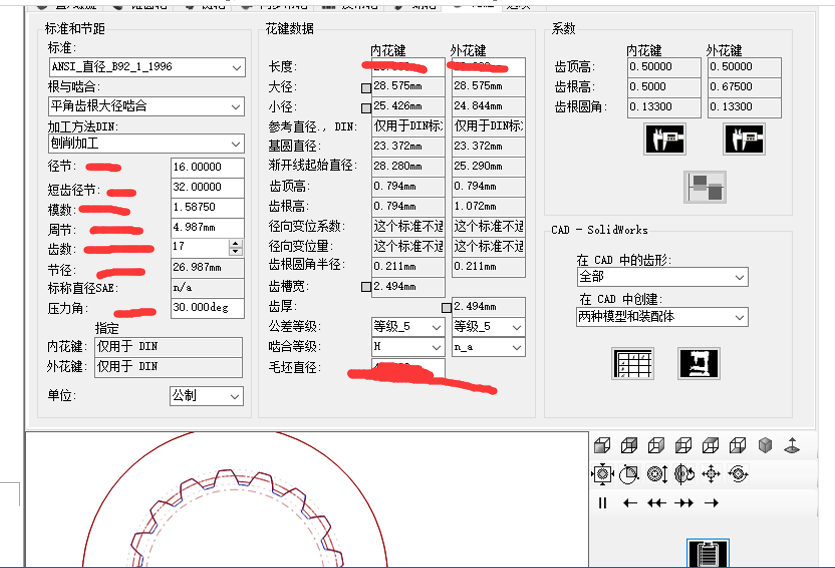
Task: Switch to the solid isometric cube view
Action: coord(765,445)
